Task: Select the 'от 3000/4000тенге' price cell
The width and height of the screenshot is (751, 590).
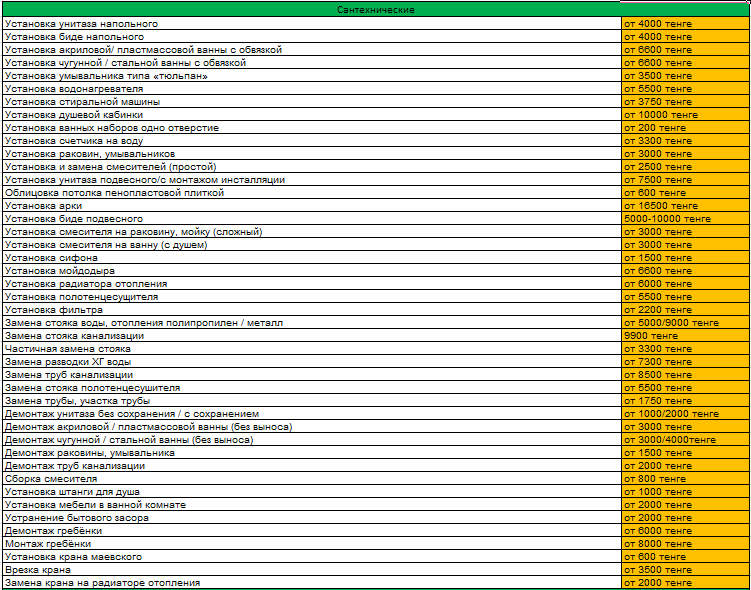Action: [x=685, y=440]
